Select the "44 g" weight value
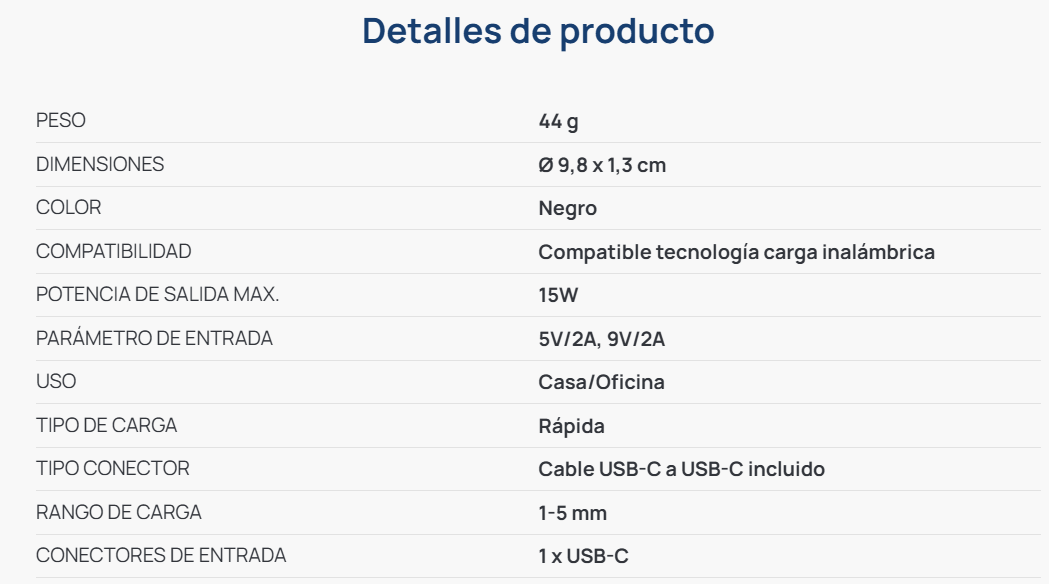Image resolution: width=1049 pixels, height=584 pixels. (558, 122)
